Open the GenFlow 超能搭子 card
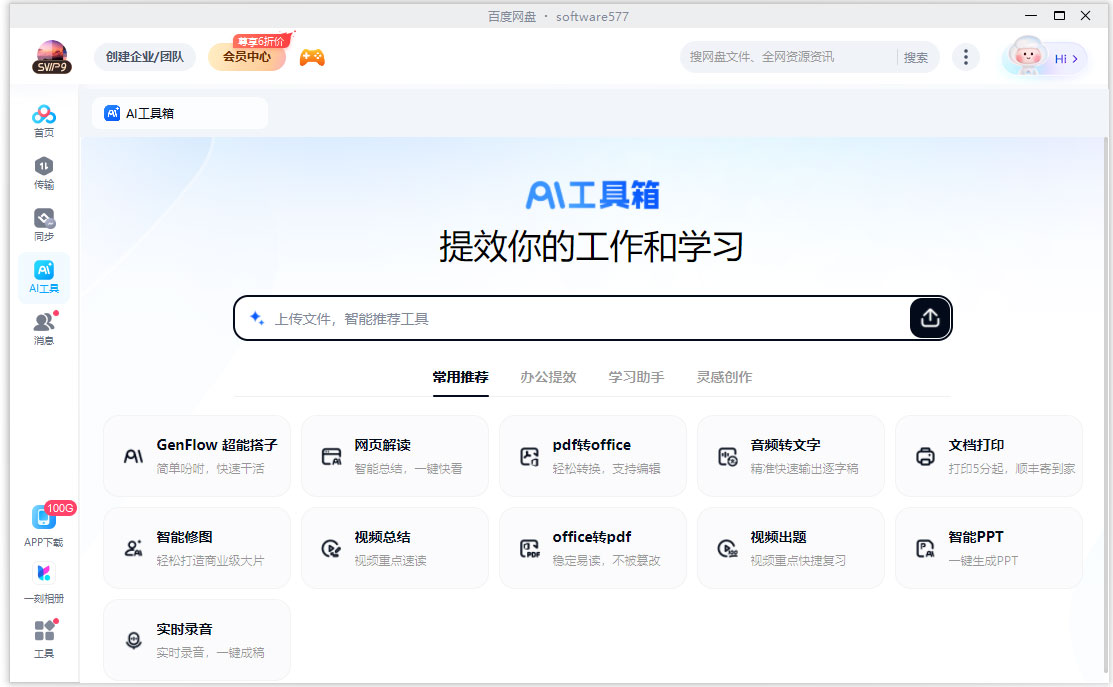 [x=197, y=456]
